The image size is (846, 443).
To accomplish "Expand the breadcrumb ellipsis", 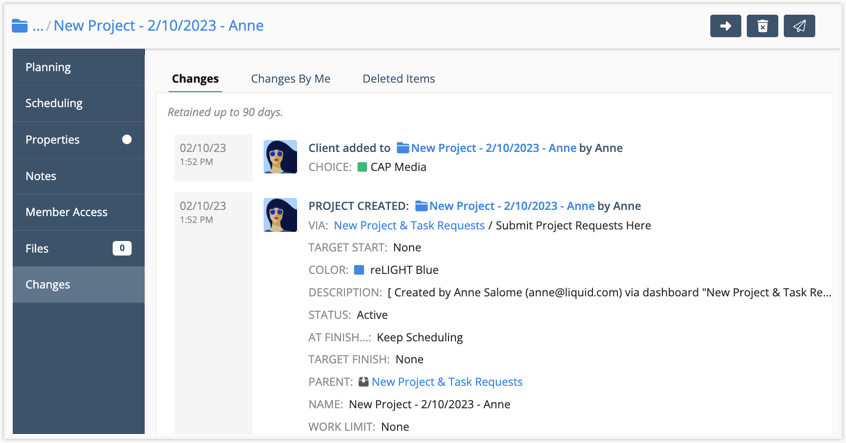I will tap(38, 26).
